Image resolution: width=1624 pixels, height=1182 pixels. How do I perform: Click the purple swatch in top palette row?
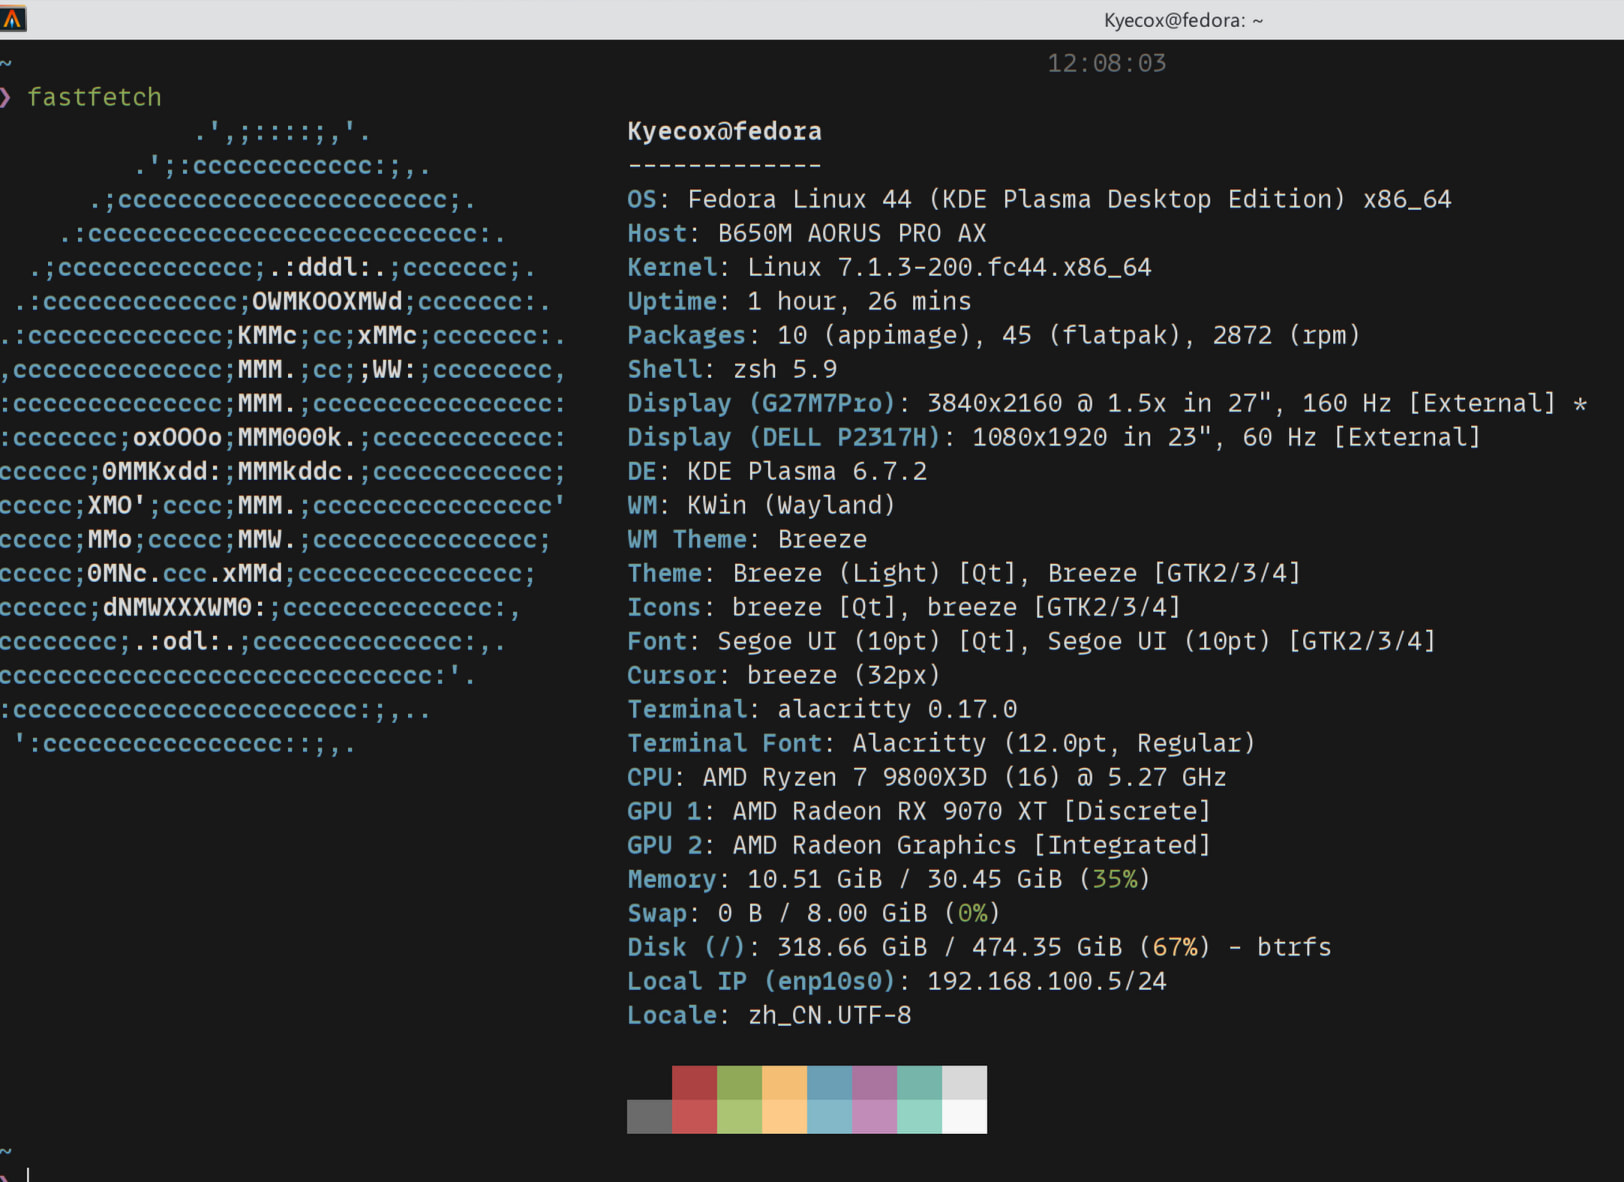coord(874,1083)
